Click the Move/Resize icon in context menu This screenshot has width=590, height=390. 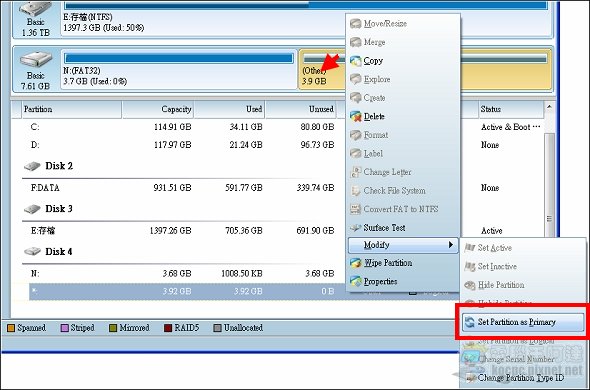[356, 24]
